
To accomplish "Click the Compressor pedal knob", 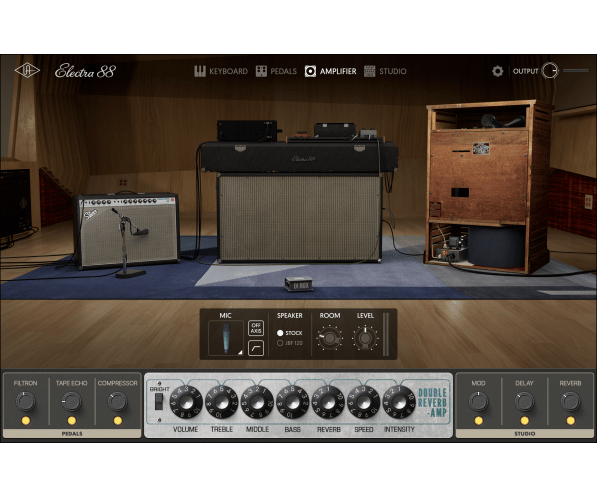I will point(118,401).
